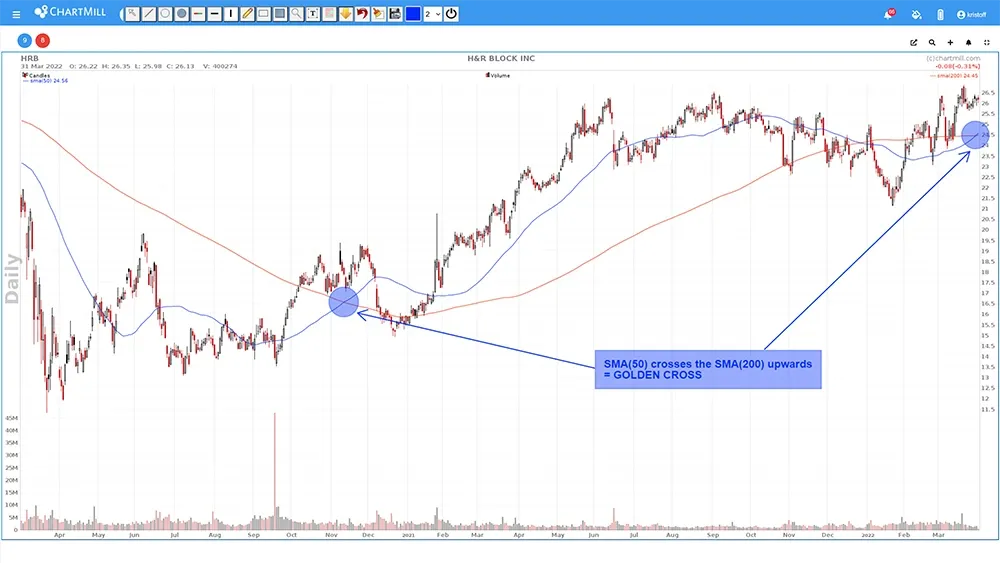
Task: Click the plus add icon above chart
Action: click(x=950, y=43)
